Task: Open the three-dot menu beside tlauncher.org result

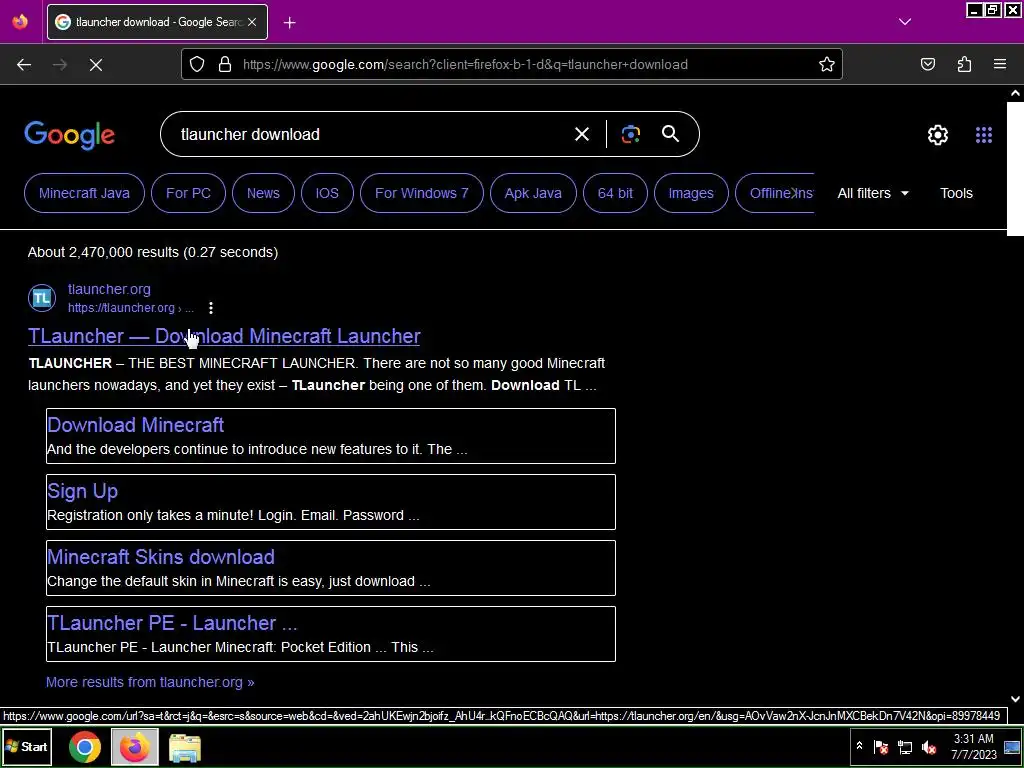Action: (x=210, y=308)
